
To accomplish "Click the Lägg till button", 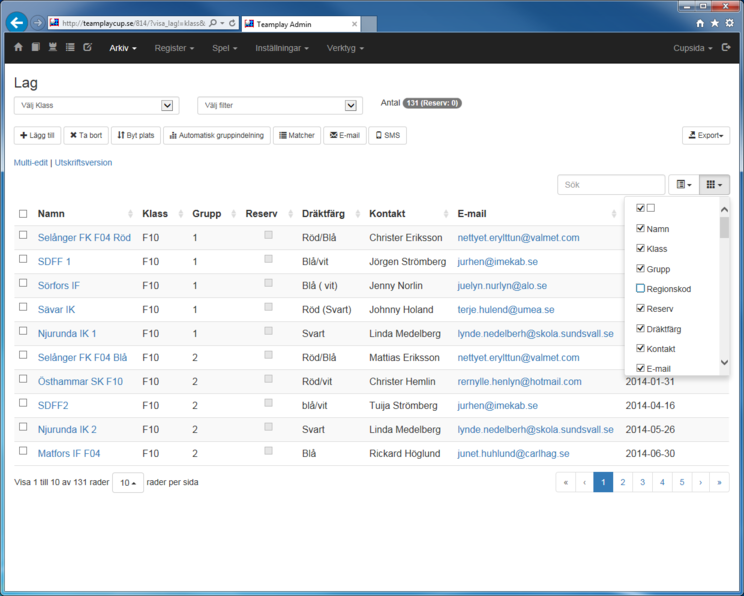I will tap(38, 136).
